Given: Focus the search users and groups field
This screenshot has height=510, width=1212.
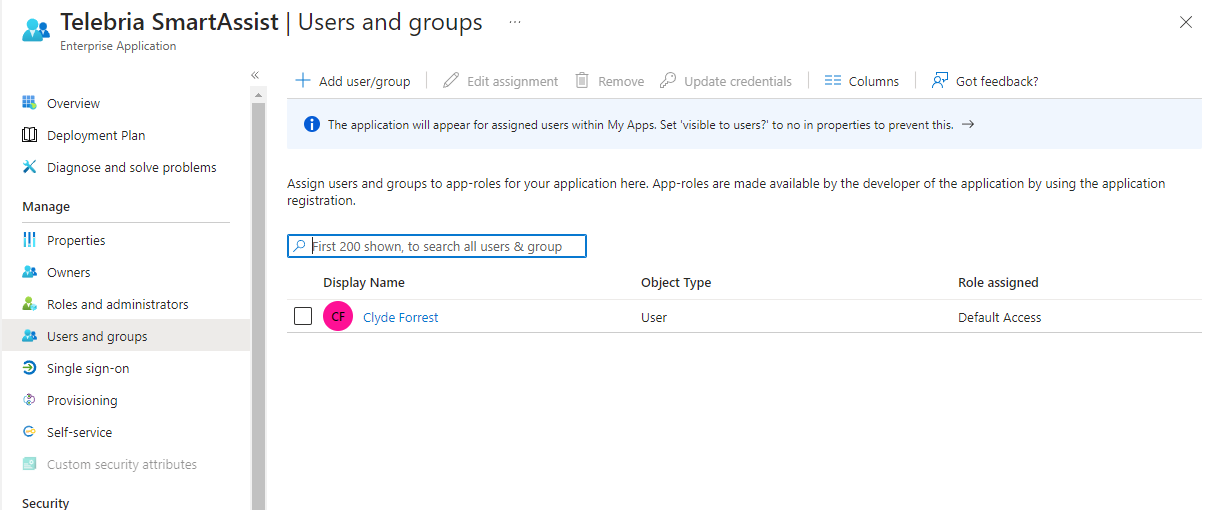Looking at the screenshot, I should (x=437, y=246).
